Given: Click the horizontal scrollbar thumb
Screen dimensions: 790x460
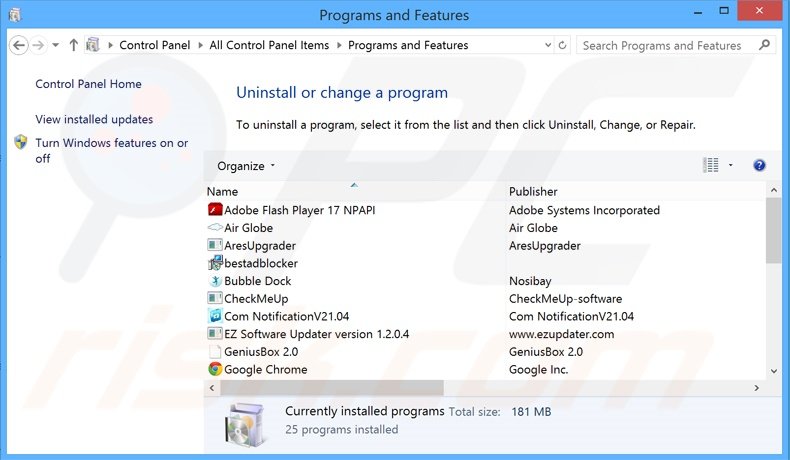Looking at the screenshot, I should 332,388.
